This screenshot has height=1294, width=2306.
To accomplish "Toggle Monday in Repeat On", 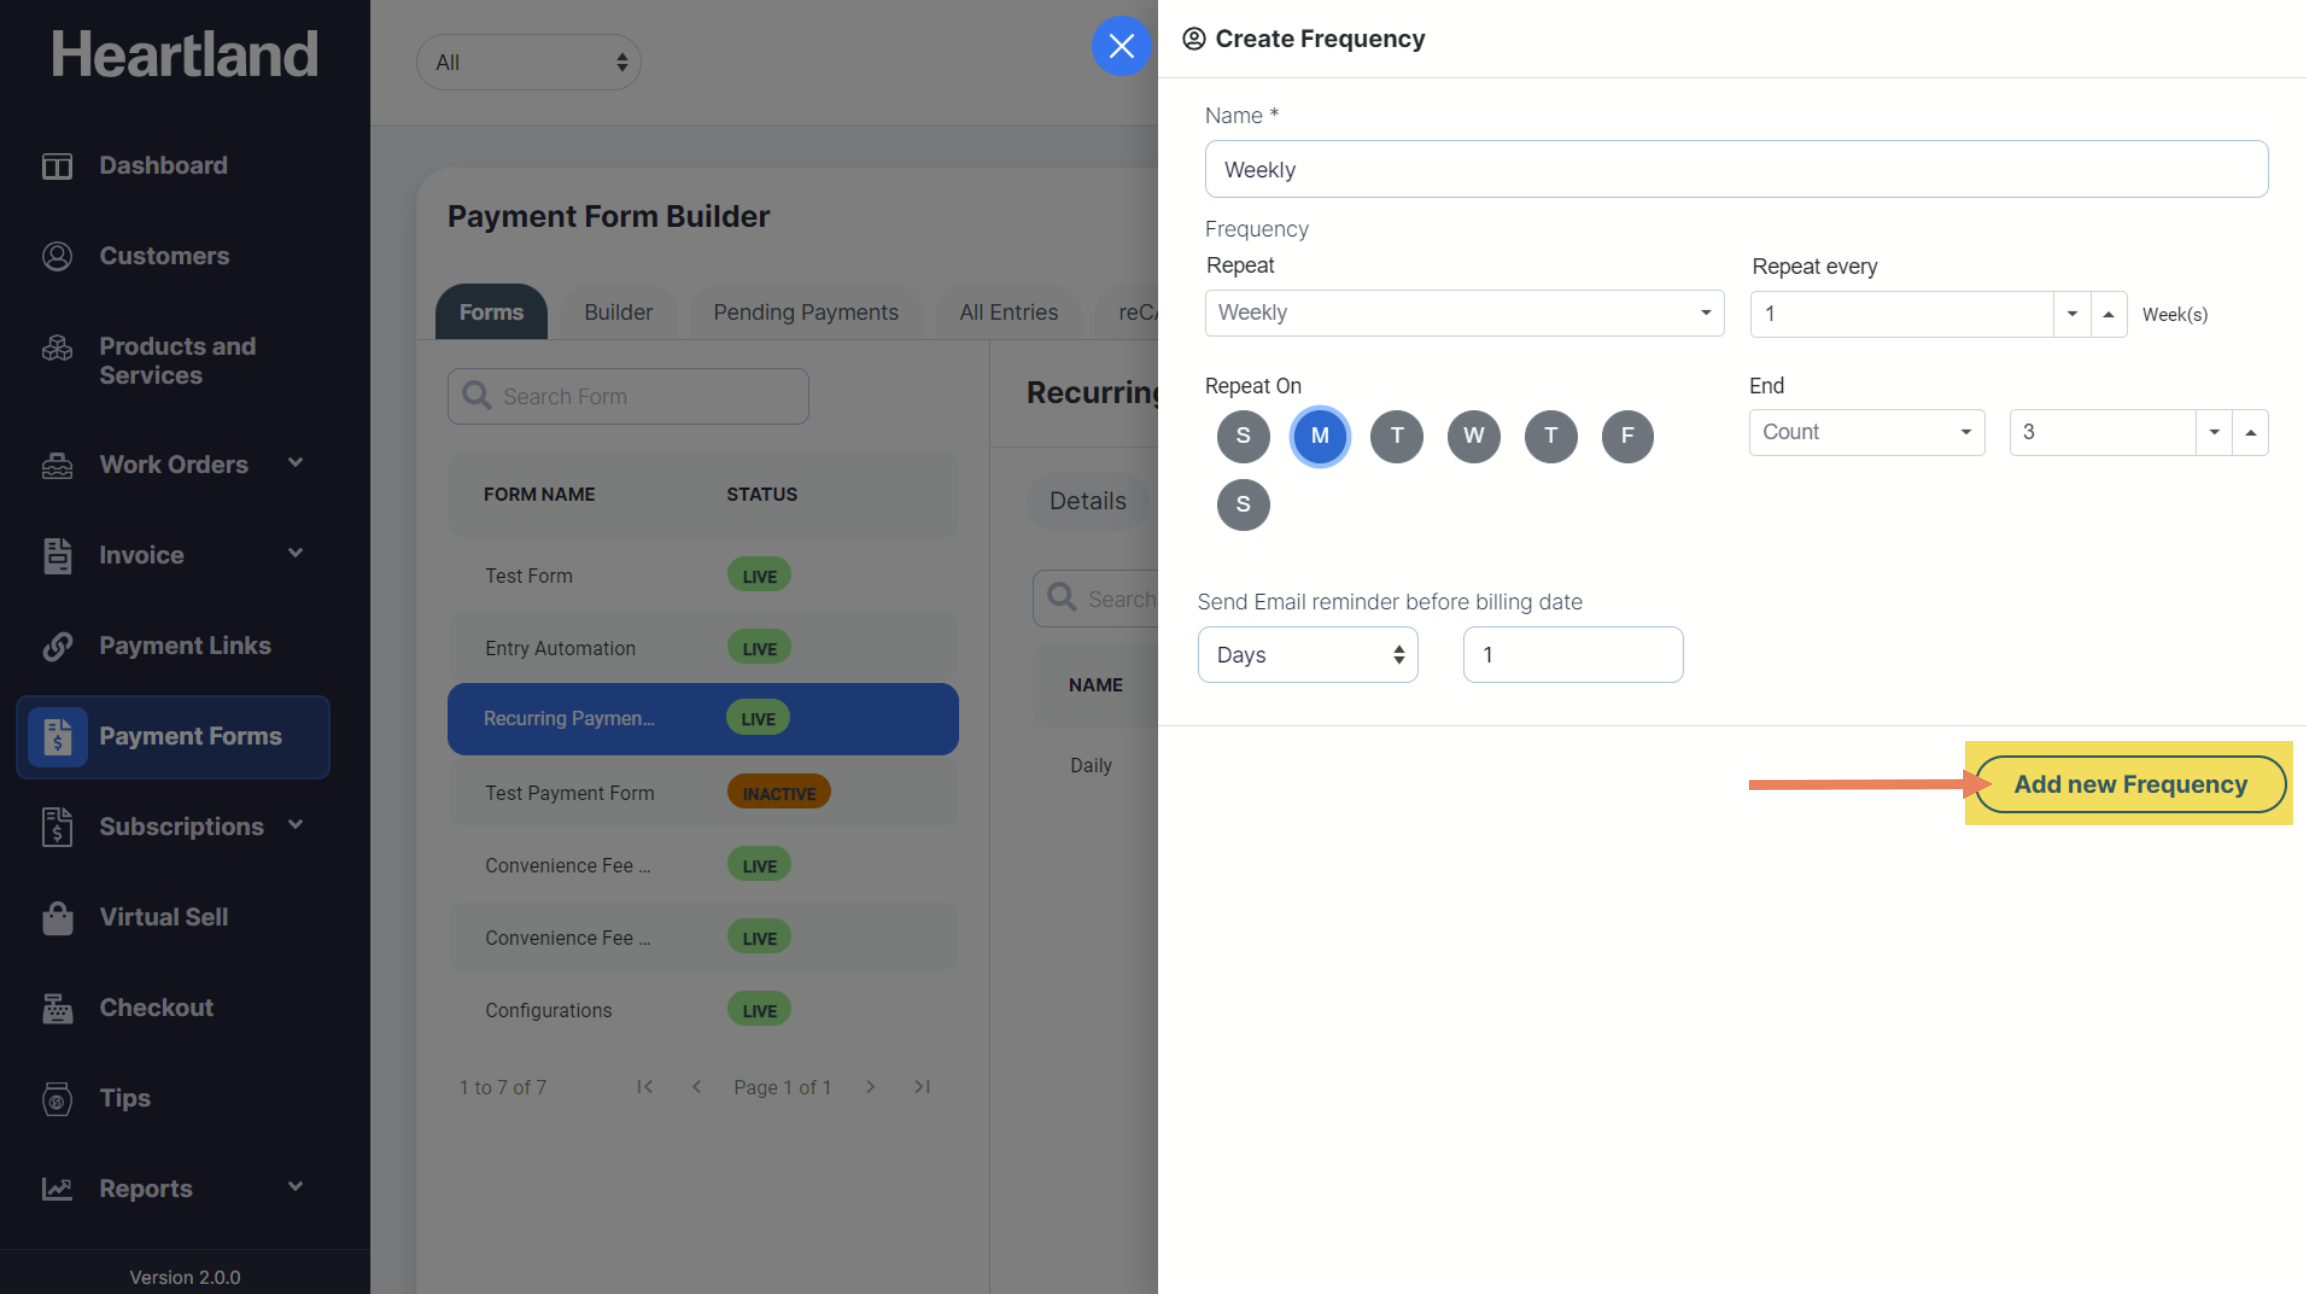I will coord(1319,436).
